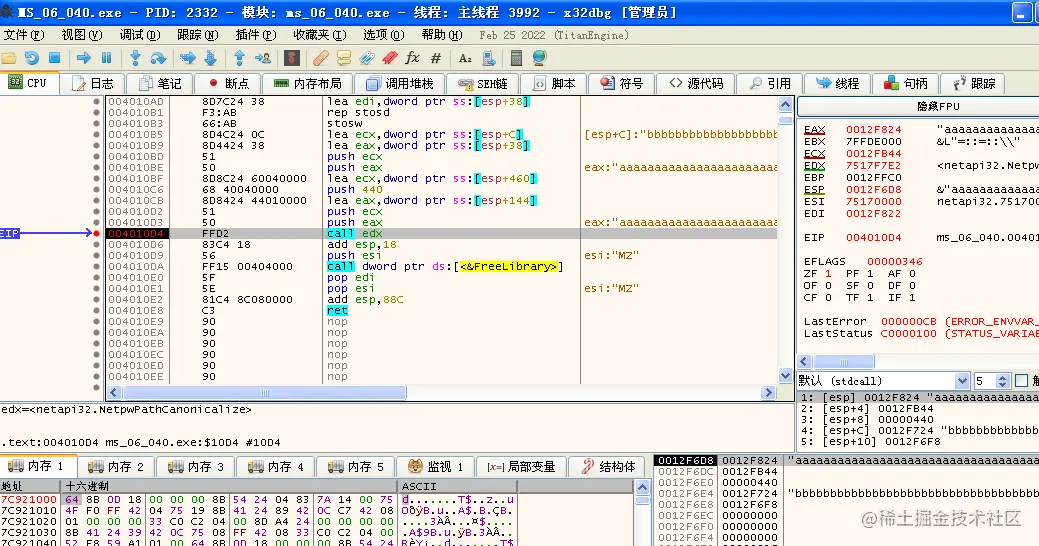Click the Open file folder toolbar icon
Screen dimensions: 1039x546
click(x=9, y=58)
